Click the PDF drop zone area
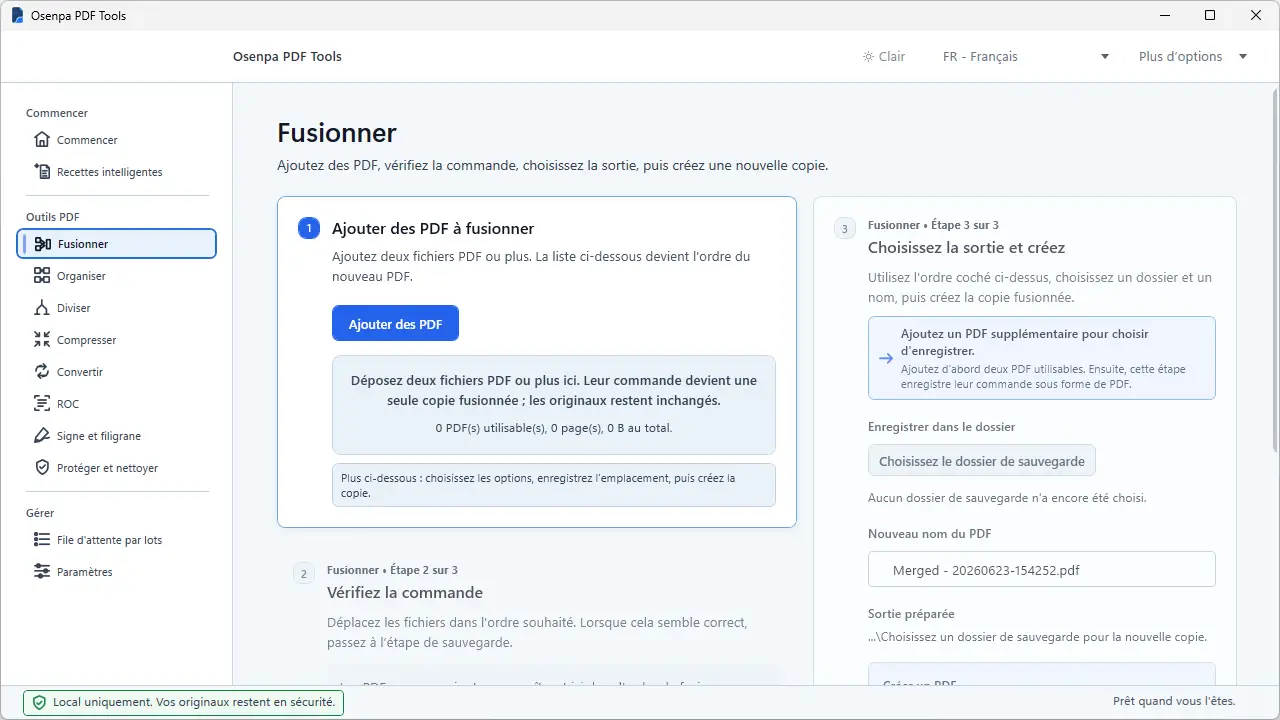The height and width of the screenshot is (720, 1280). [553, 405]
